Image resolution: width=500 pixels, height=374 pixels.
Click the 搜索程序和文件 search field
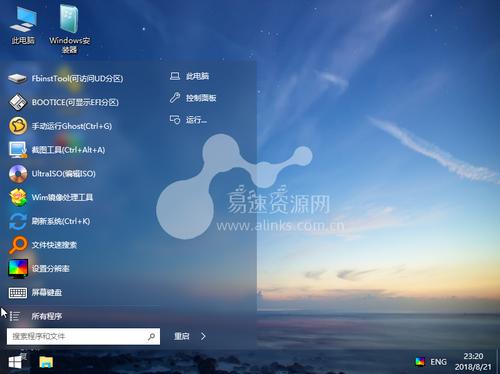pos(83,336)
